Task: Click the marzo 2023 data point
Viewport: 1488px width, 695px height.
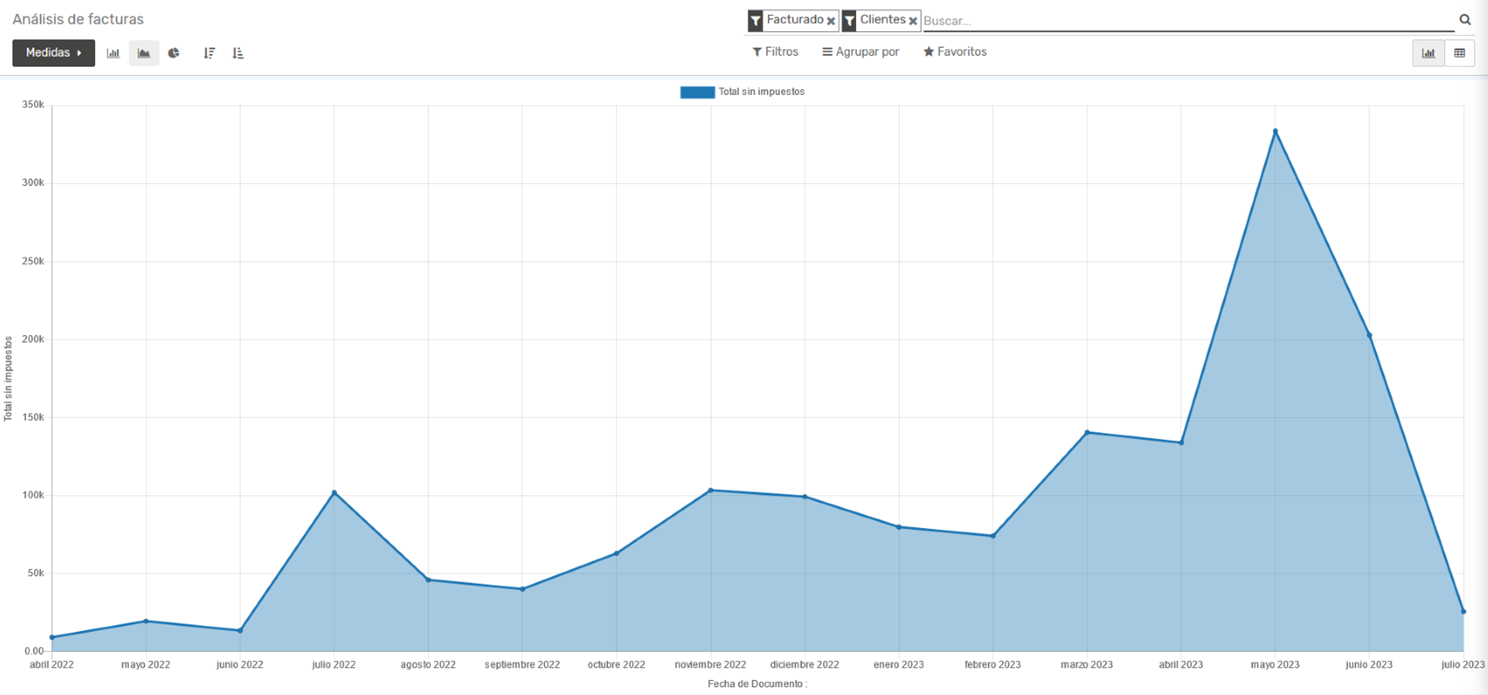Action: click(1087, 432)
